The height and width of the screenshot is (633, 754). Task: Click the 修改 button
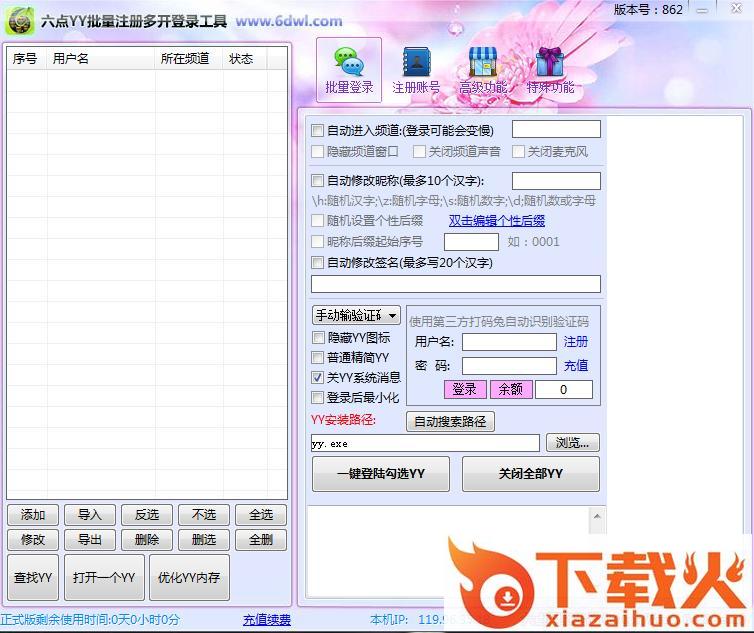33,540
